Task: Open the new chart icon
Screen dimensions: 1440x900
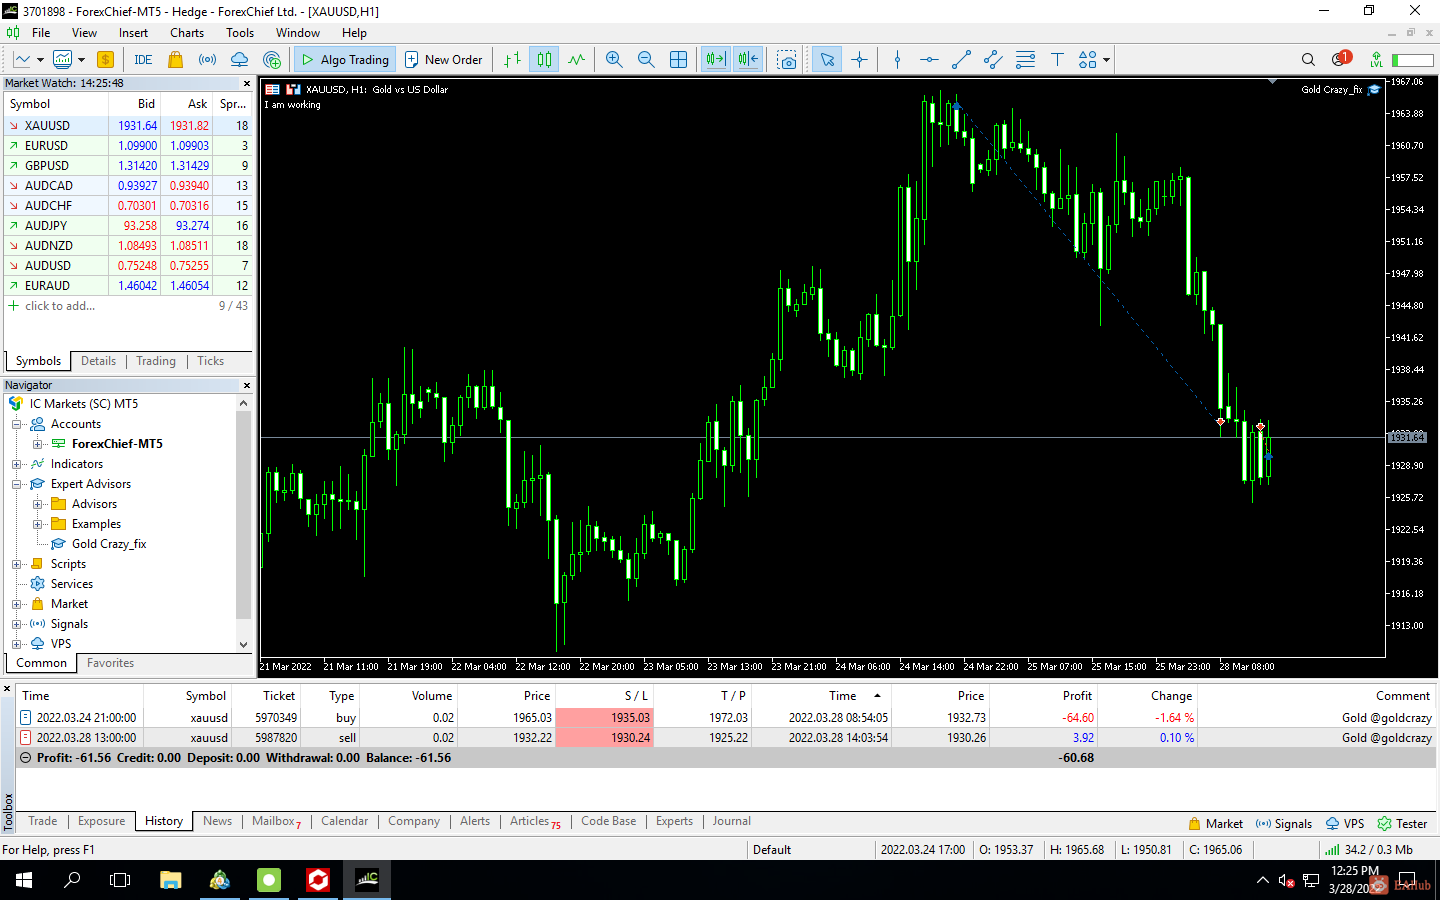Action: (x=22, y=59)
